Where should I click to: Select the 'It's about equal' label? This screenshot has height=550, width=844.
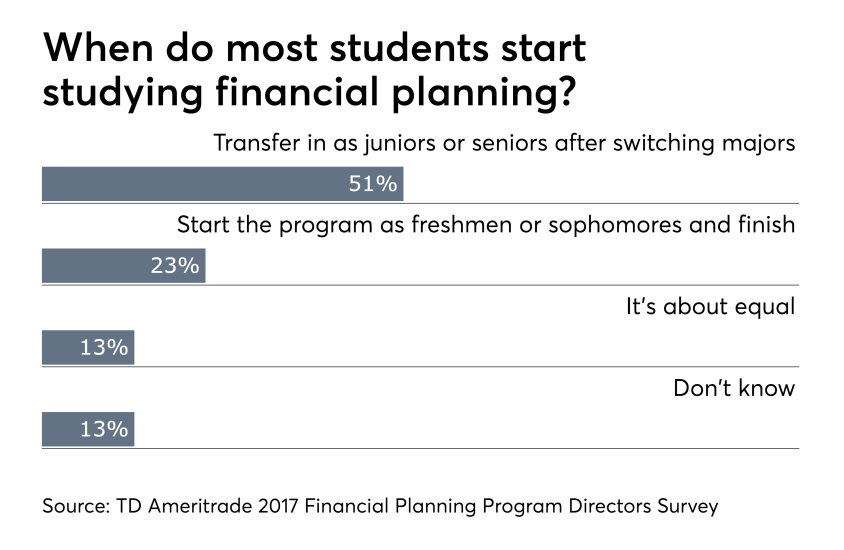click(710, 306)
